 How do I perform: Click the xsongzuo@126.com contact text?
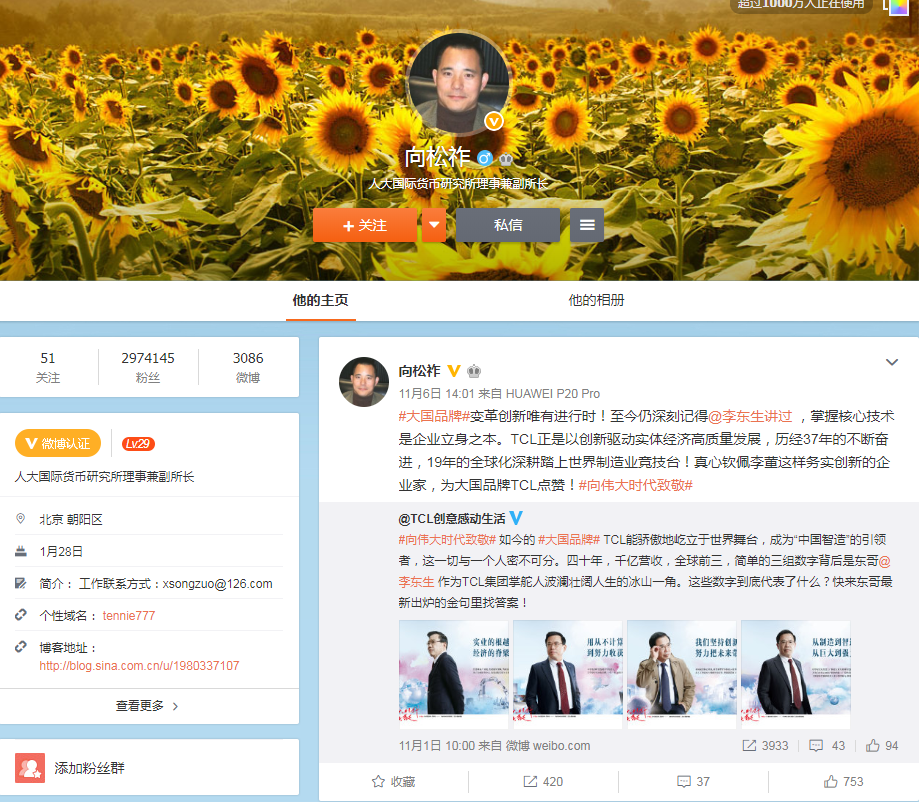pos(217,584)
